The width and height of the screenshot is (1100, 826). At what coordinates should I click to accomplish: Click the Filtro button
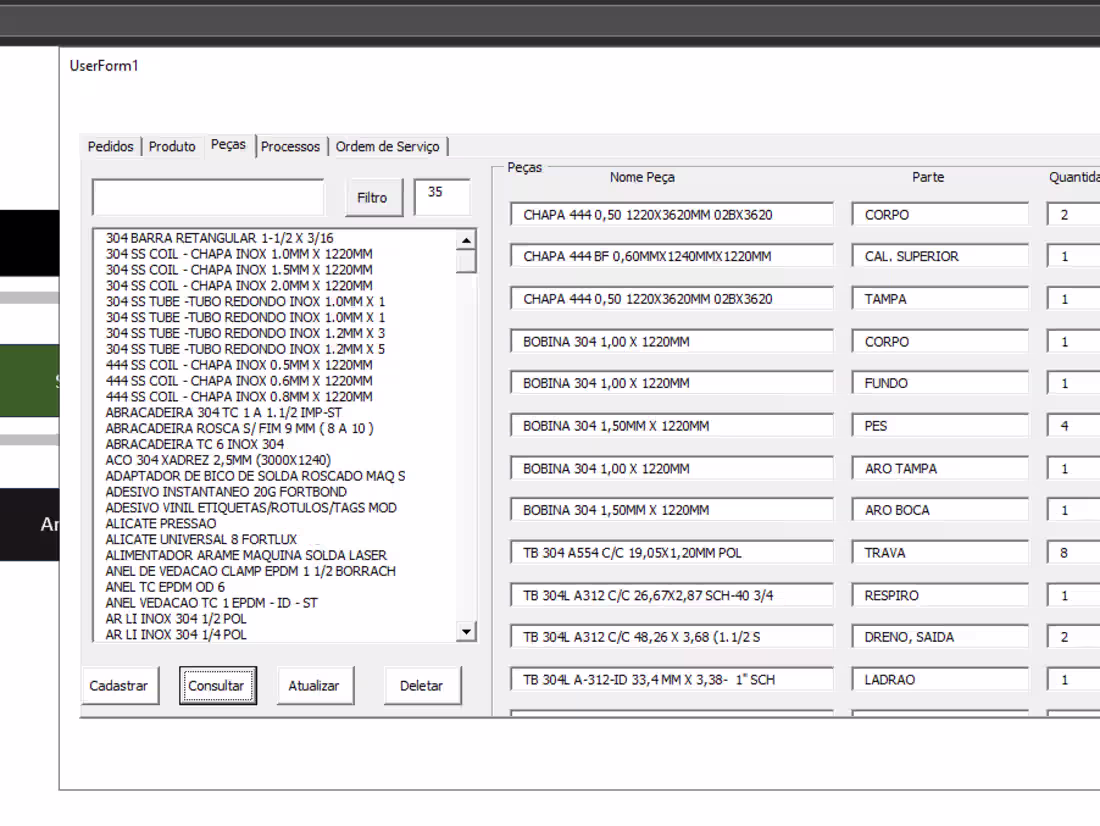pyautogui.click(x=373, y=197)
